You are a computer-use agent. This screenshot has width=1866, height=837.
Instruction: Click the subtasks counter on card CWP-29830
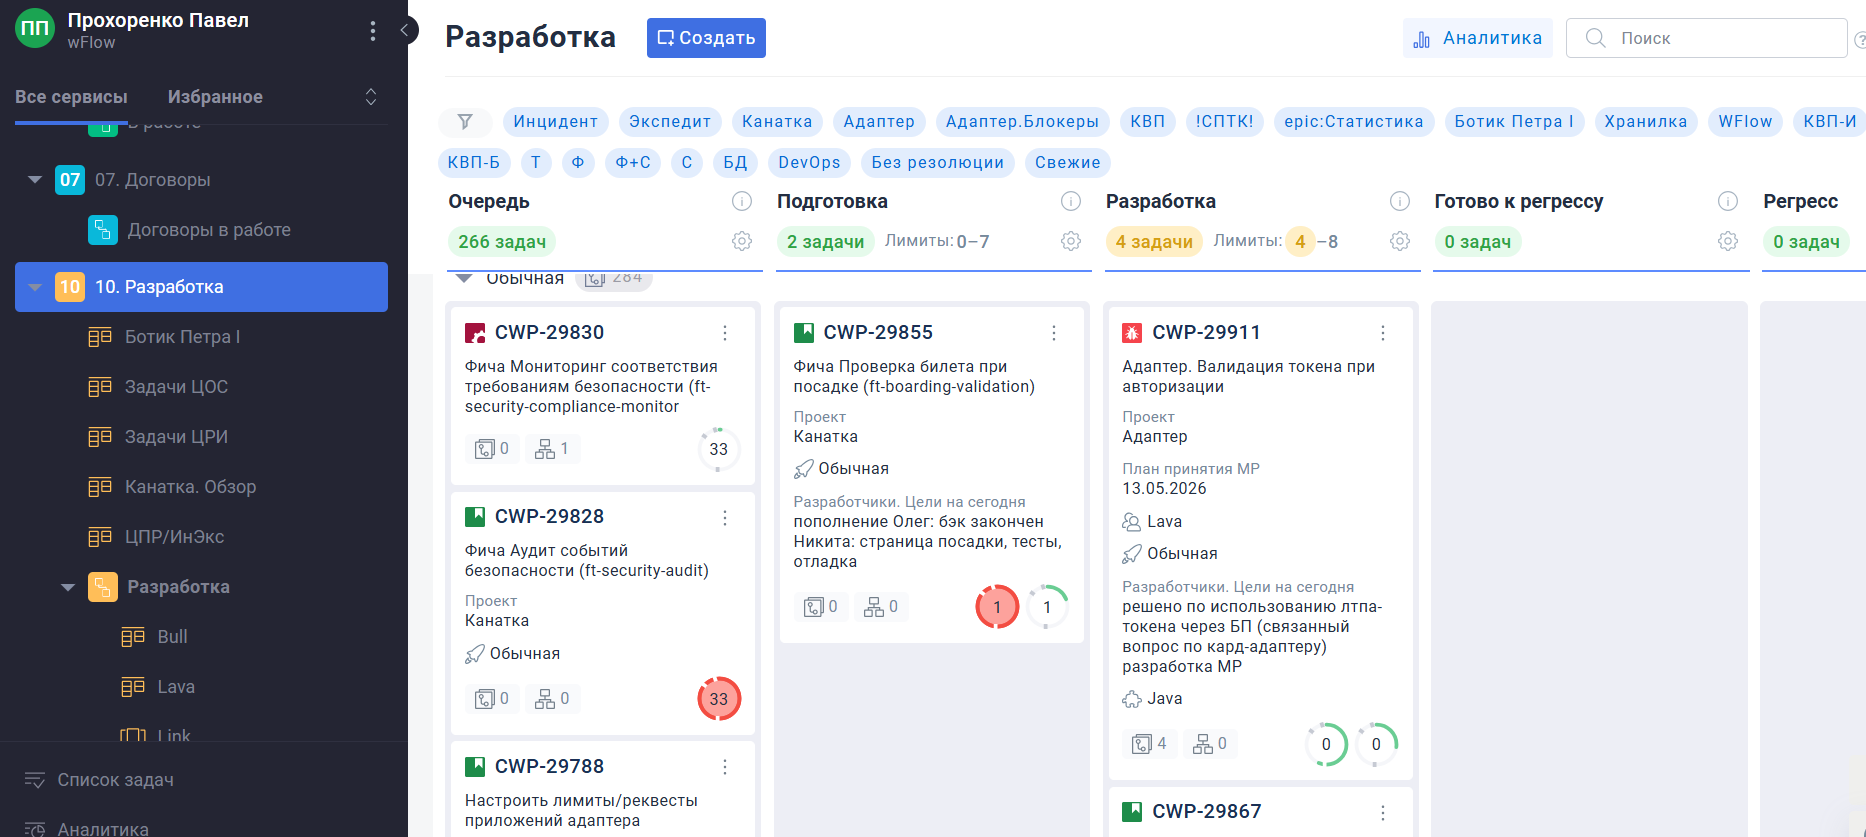click(552, 449)
